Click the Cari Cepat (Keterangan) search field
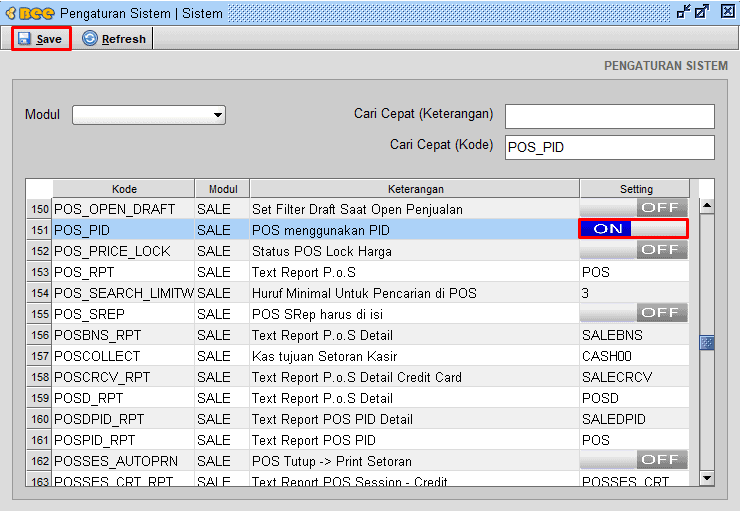Image resolution: width=740 pixels, height=511 pixels. coord(609,116)
